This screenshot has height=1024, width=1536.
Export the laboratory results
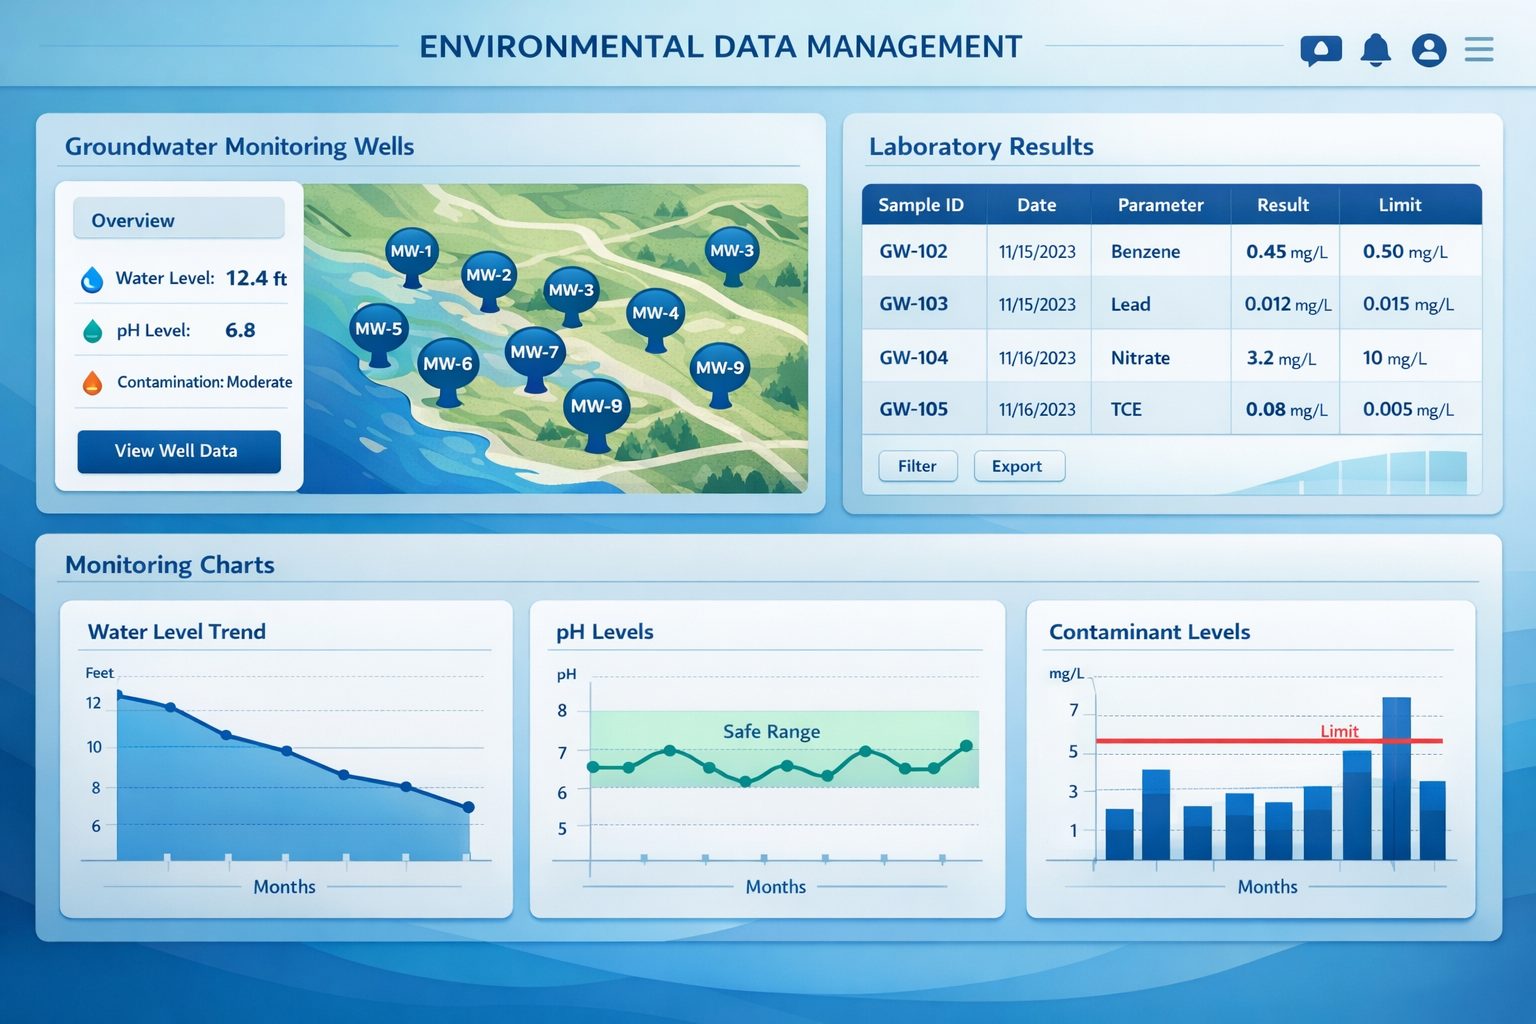1018,466
